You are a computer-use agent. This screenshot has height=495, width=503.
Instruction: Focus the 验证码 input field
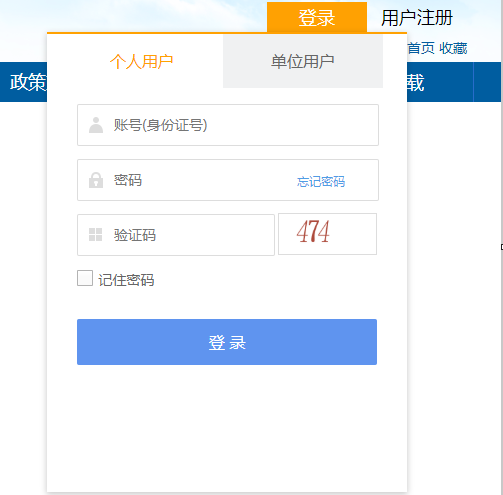tap(176, 235)
